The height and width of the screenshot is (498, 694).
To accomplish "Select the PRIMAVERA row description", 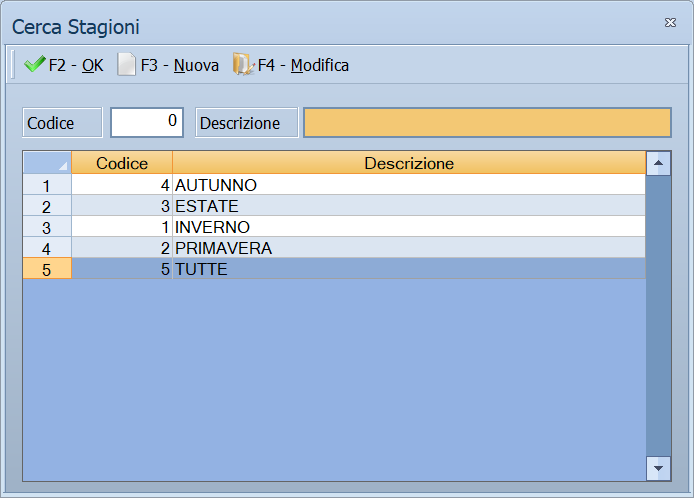I will pyautogui.click(x=409, y=248).
